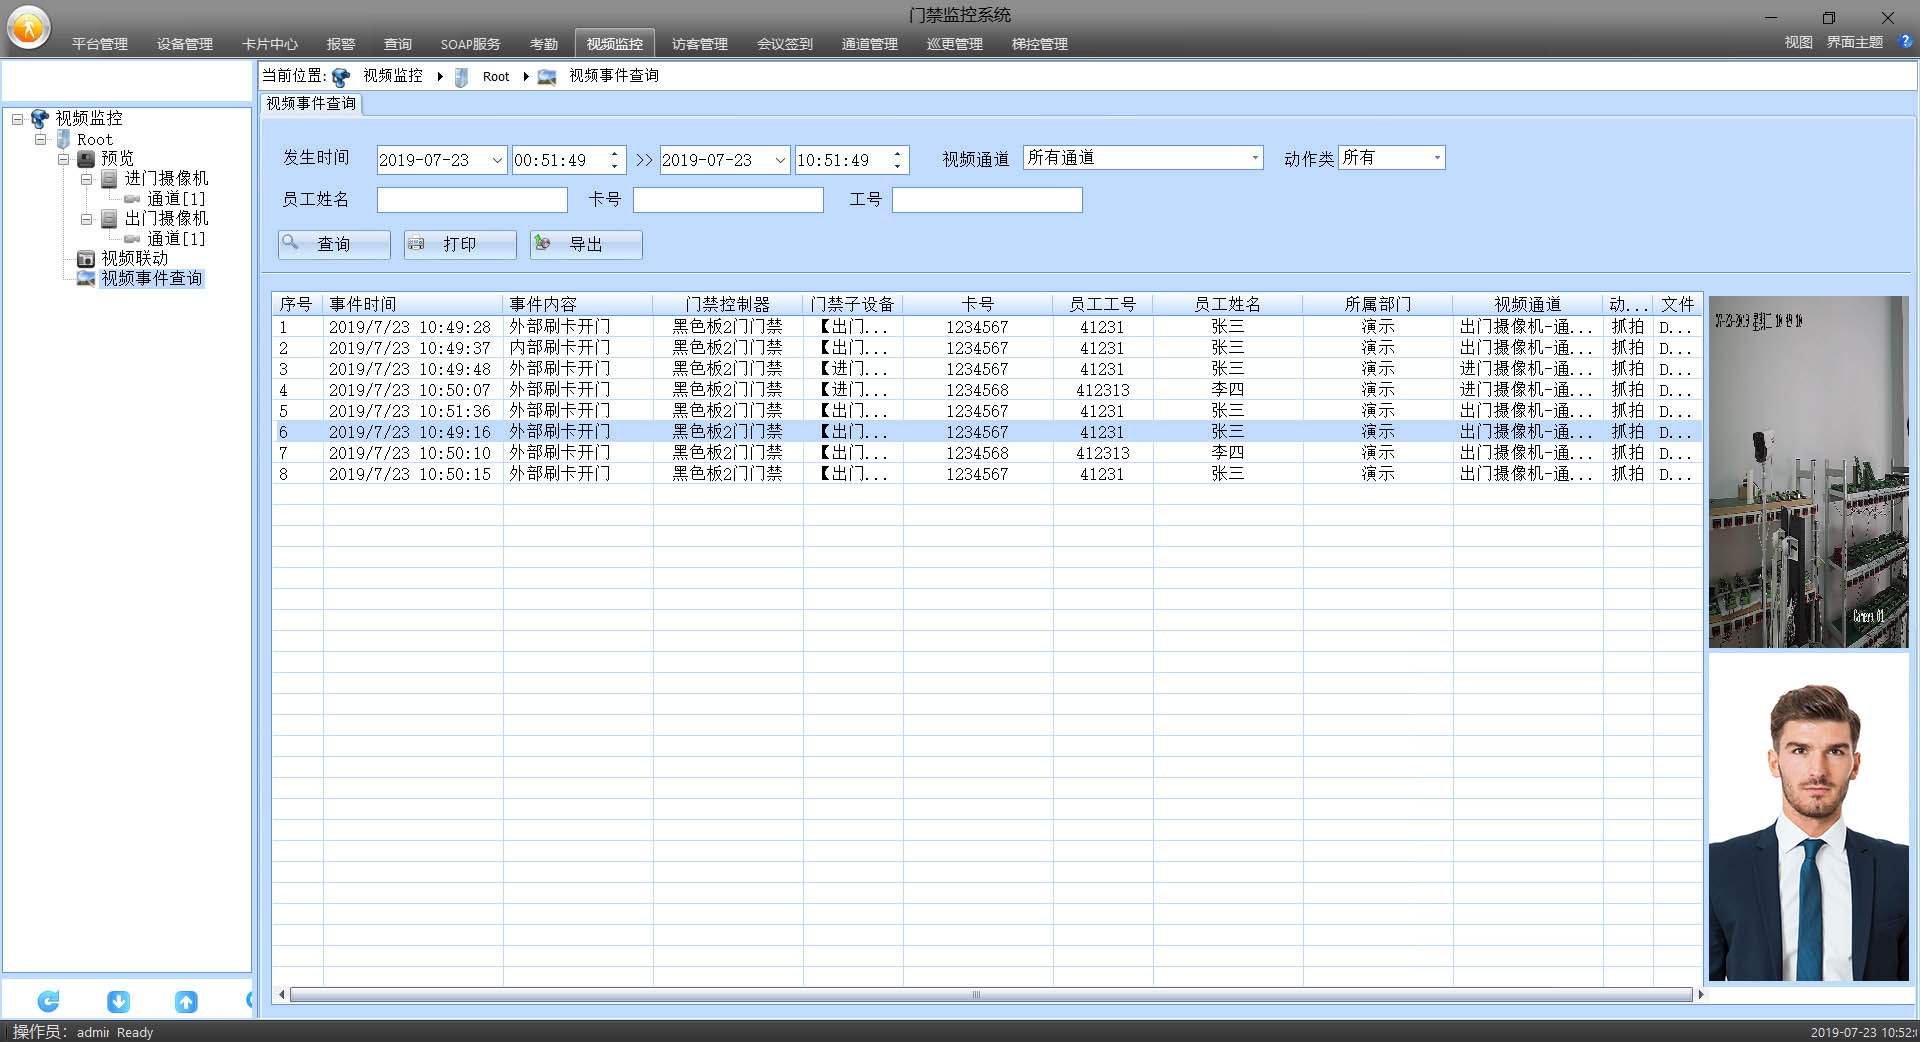Click the 导出 export button
This screenshot has width=1920, height=1042.
pyautogui.click(x=586, y=244)
